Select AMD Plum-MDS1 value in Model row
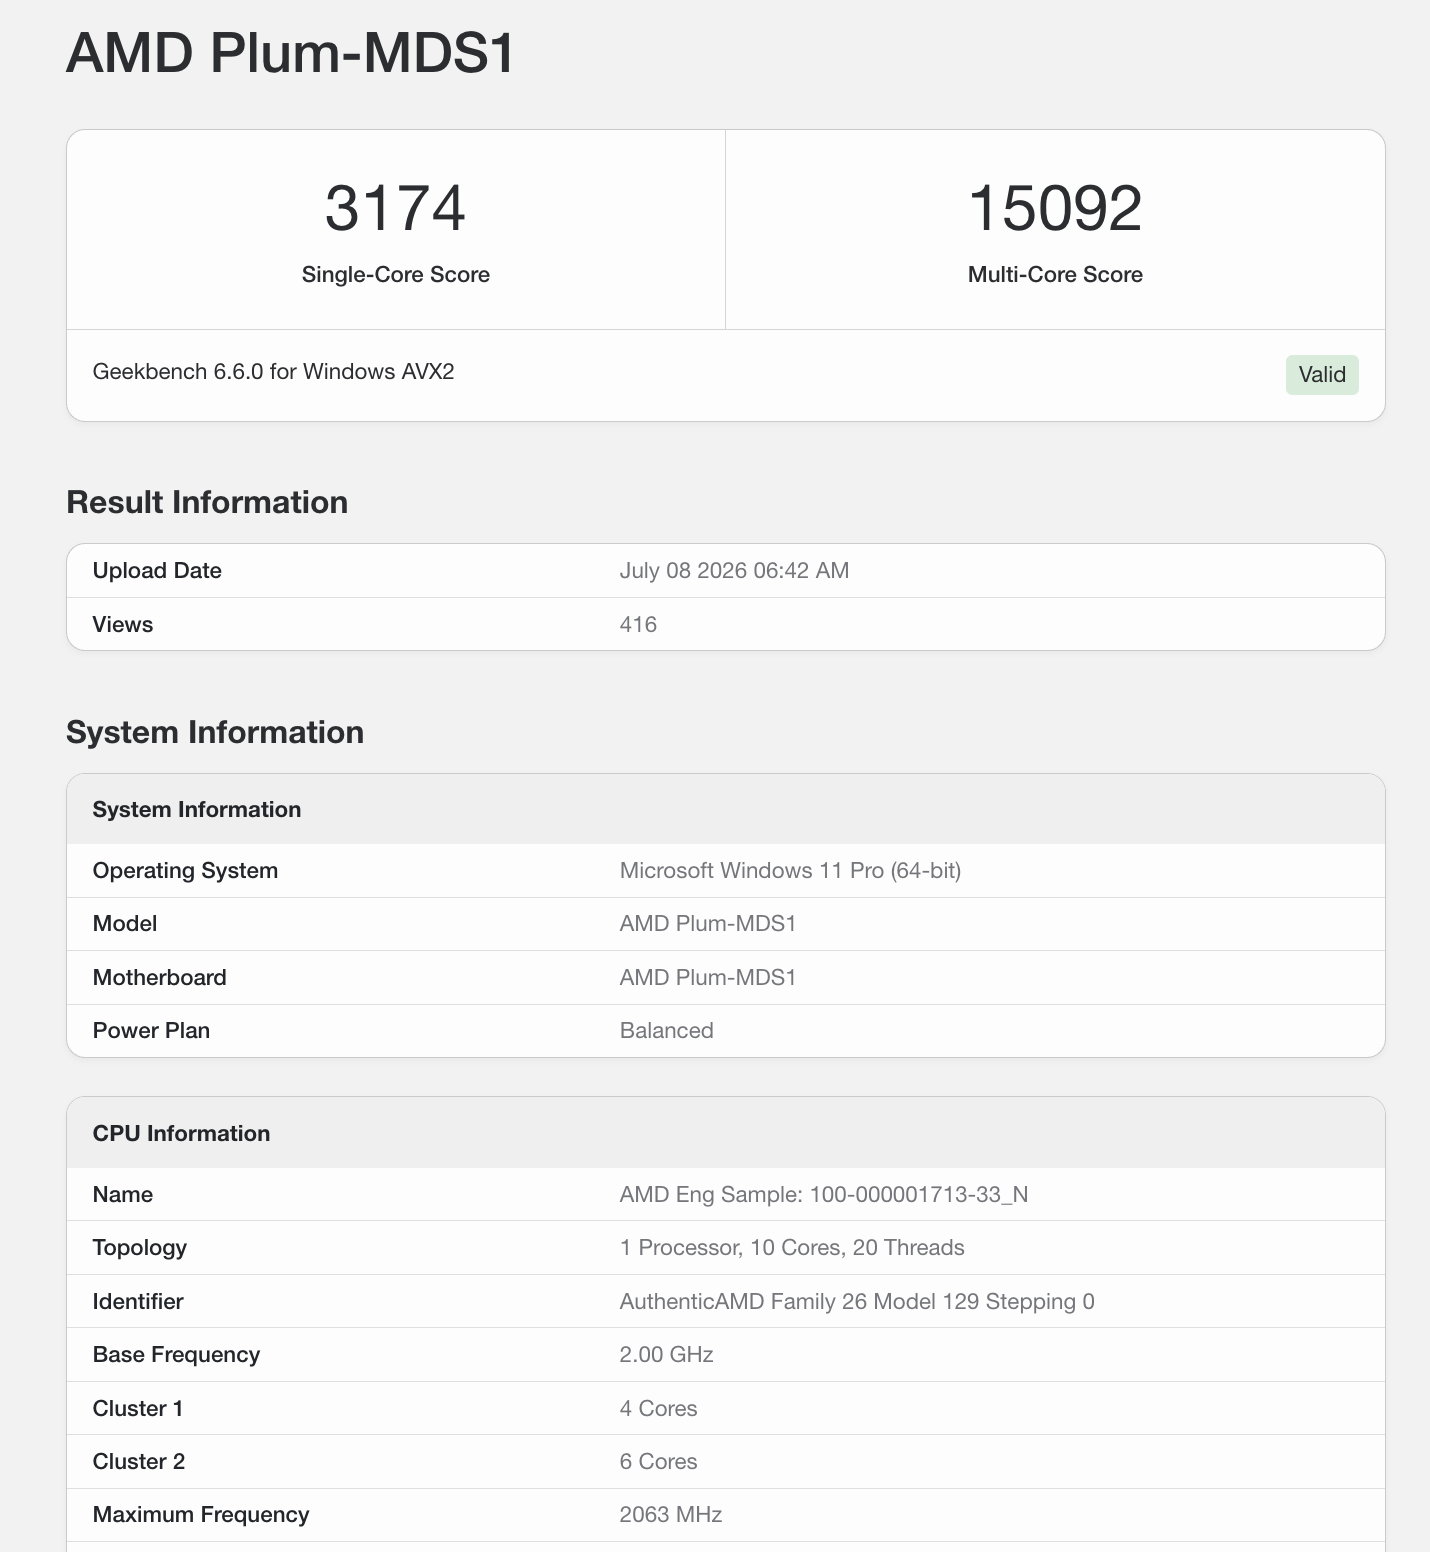 [x=708, y=924]
